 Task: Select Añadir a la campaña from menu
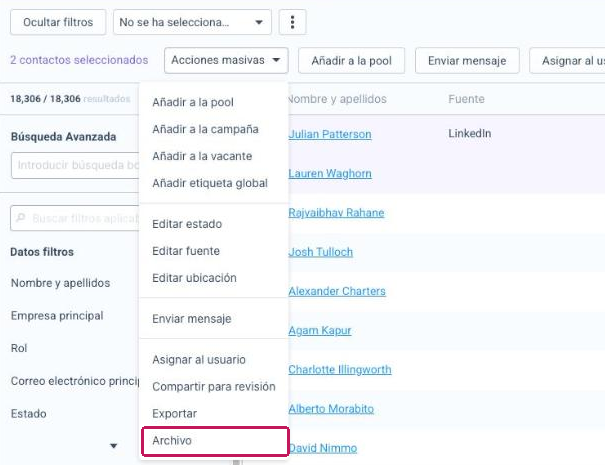click(205, 129)
